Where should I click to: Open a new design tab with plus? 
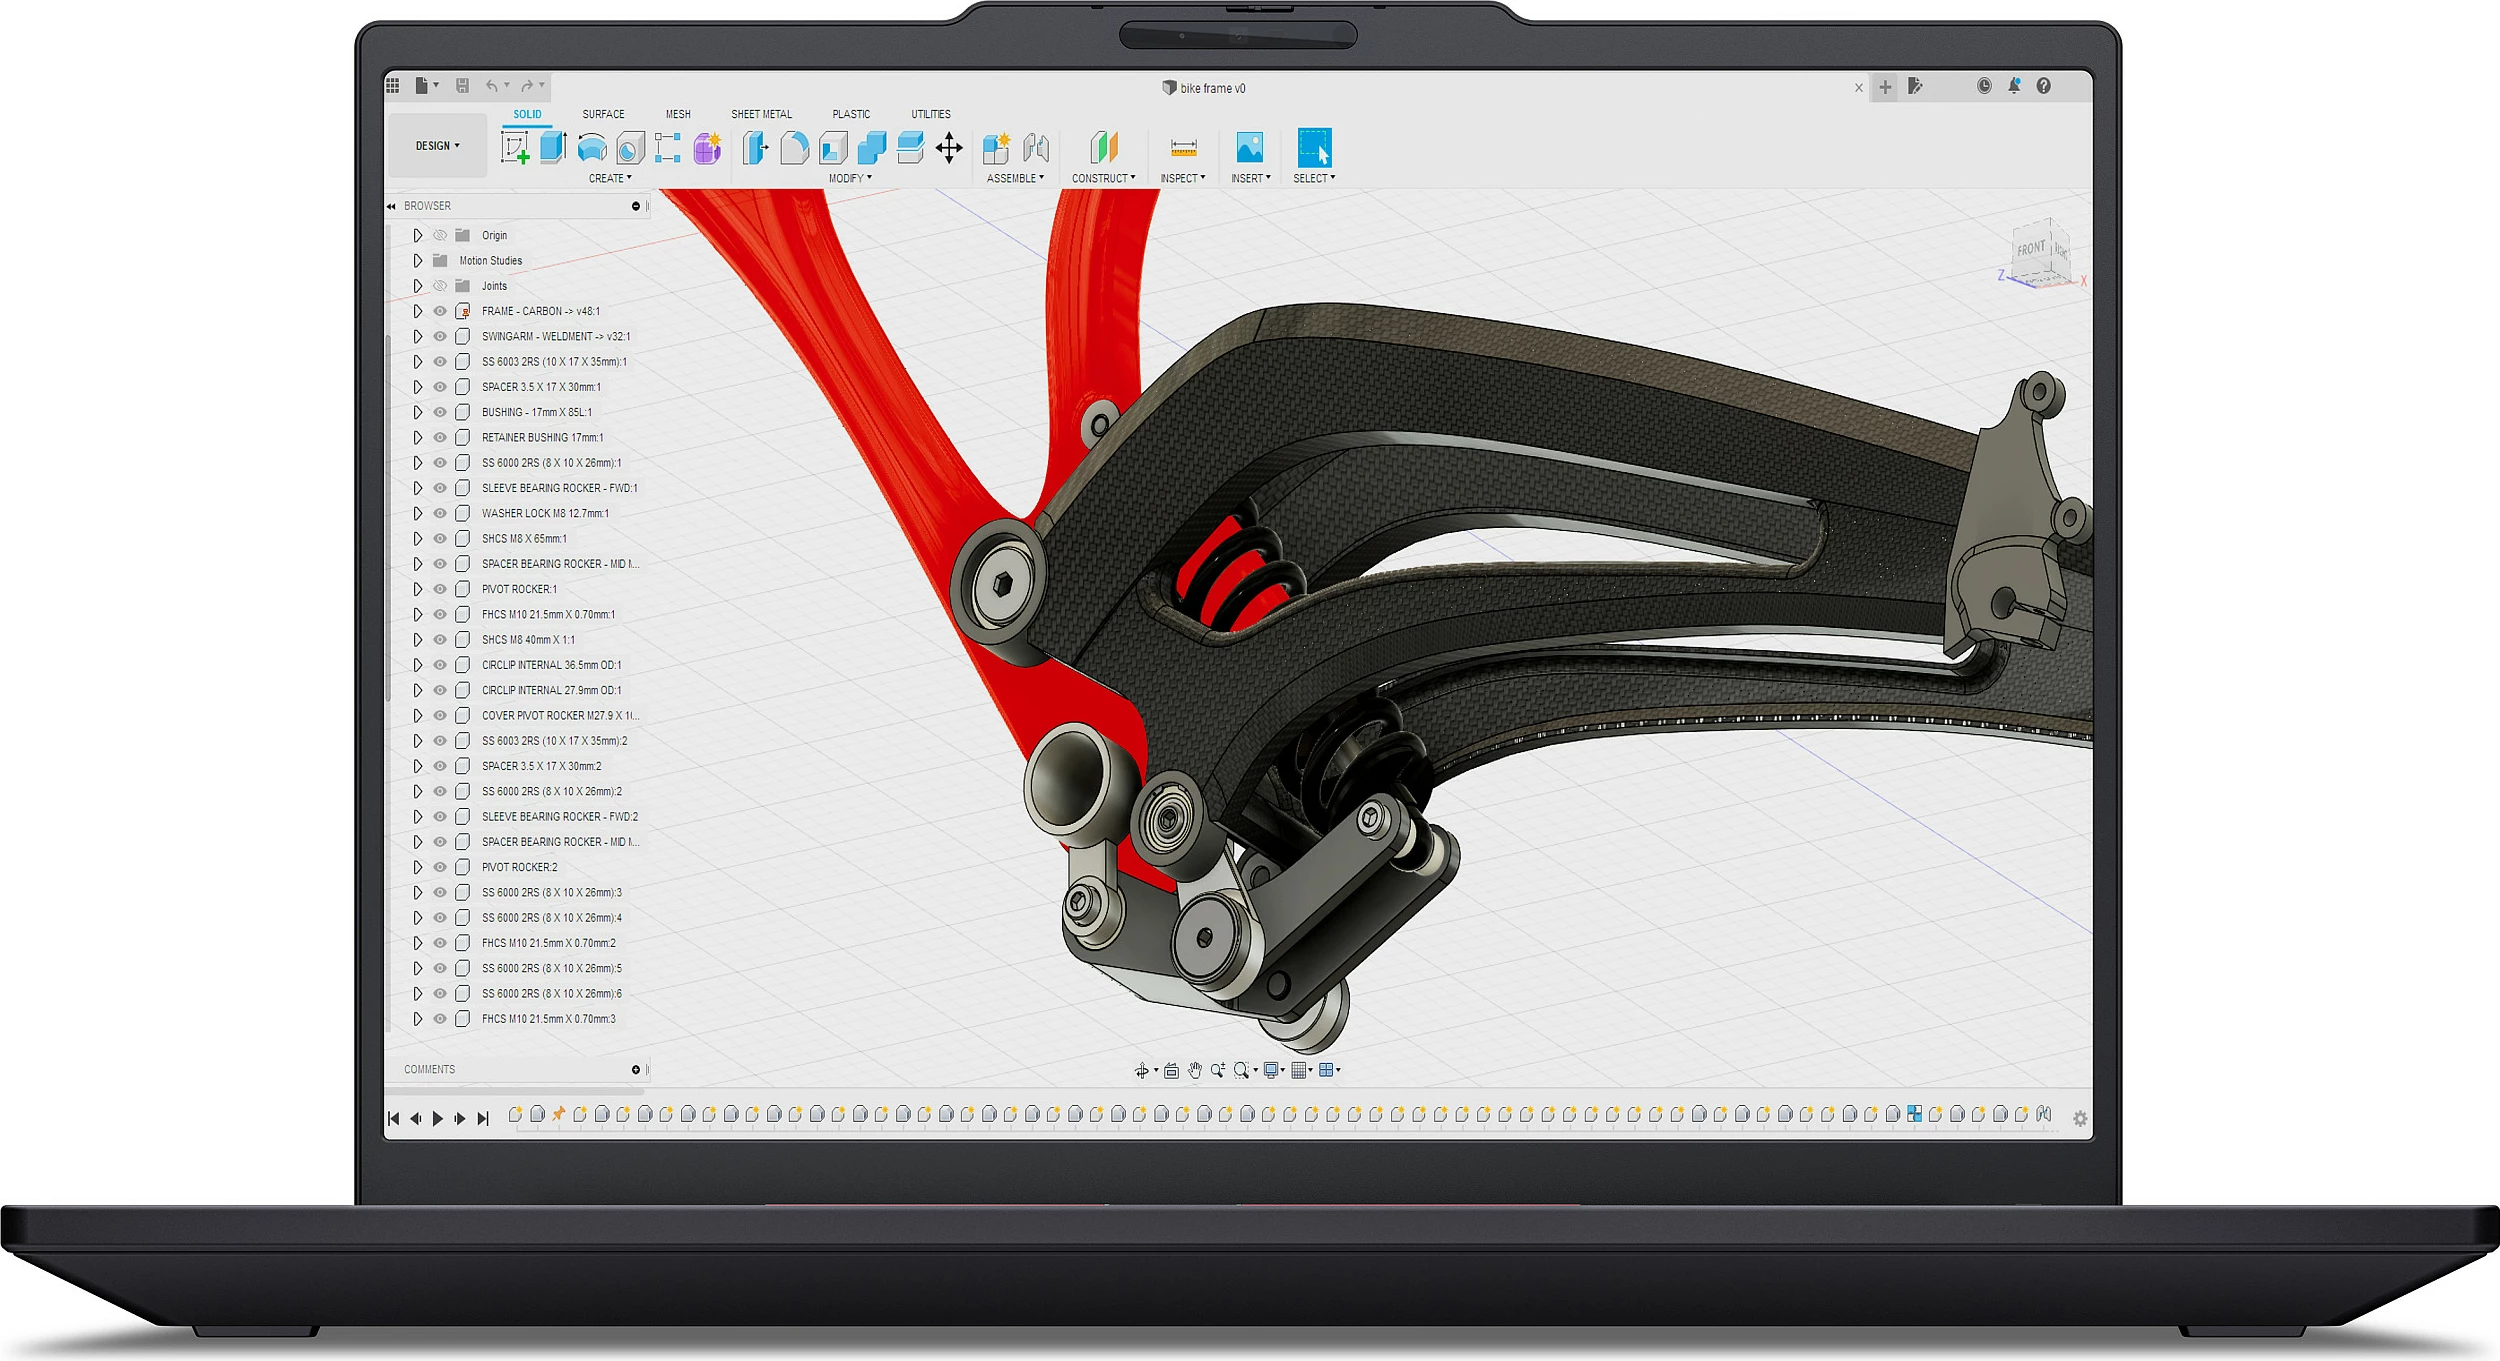(1885, 87)
